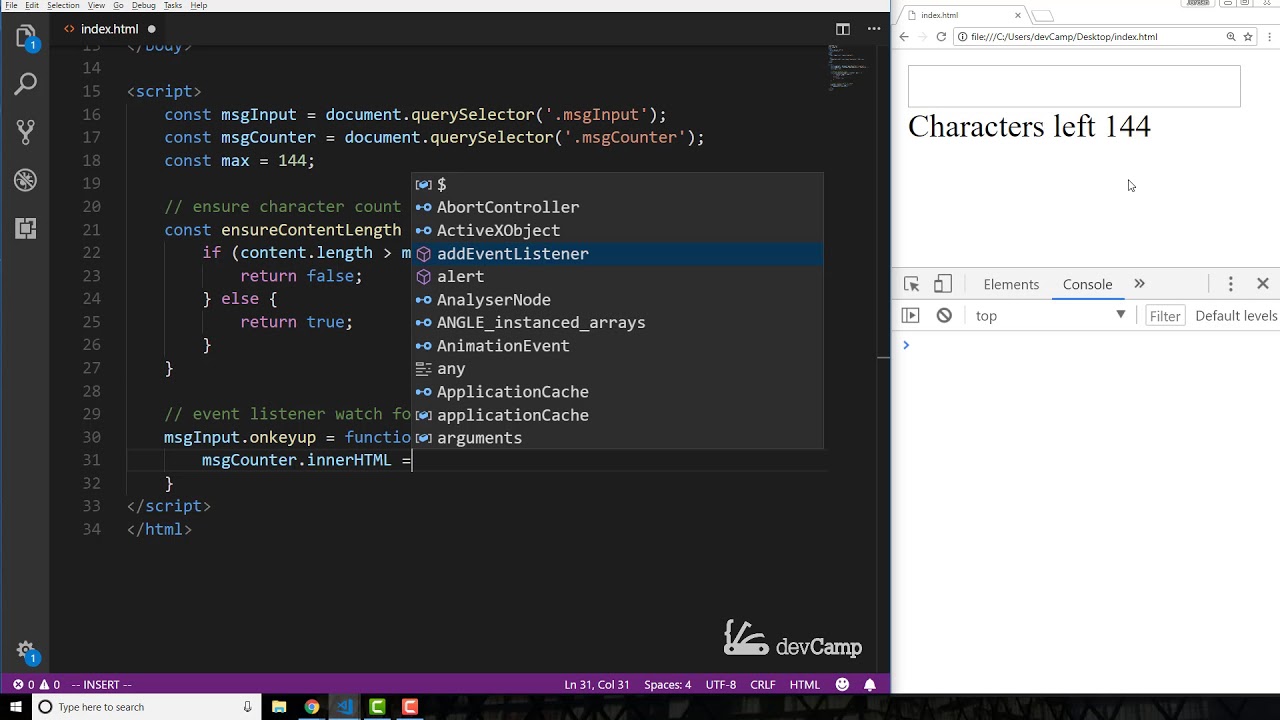The height and width of the screenshot is (720, 1280).
Task: Switch to the Console tab in DevTools
Action: pos(1087,285)
